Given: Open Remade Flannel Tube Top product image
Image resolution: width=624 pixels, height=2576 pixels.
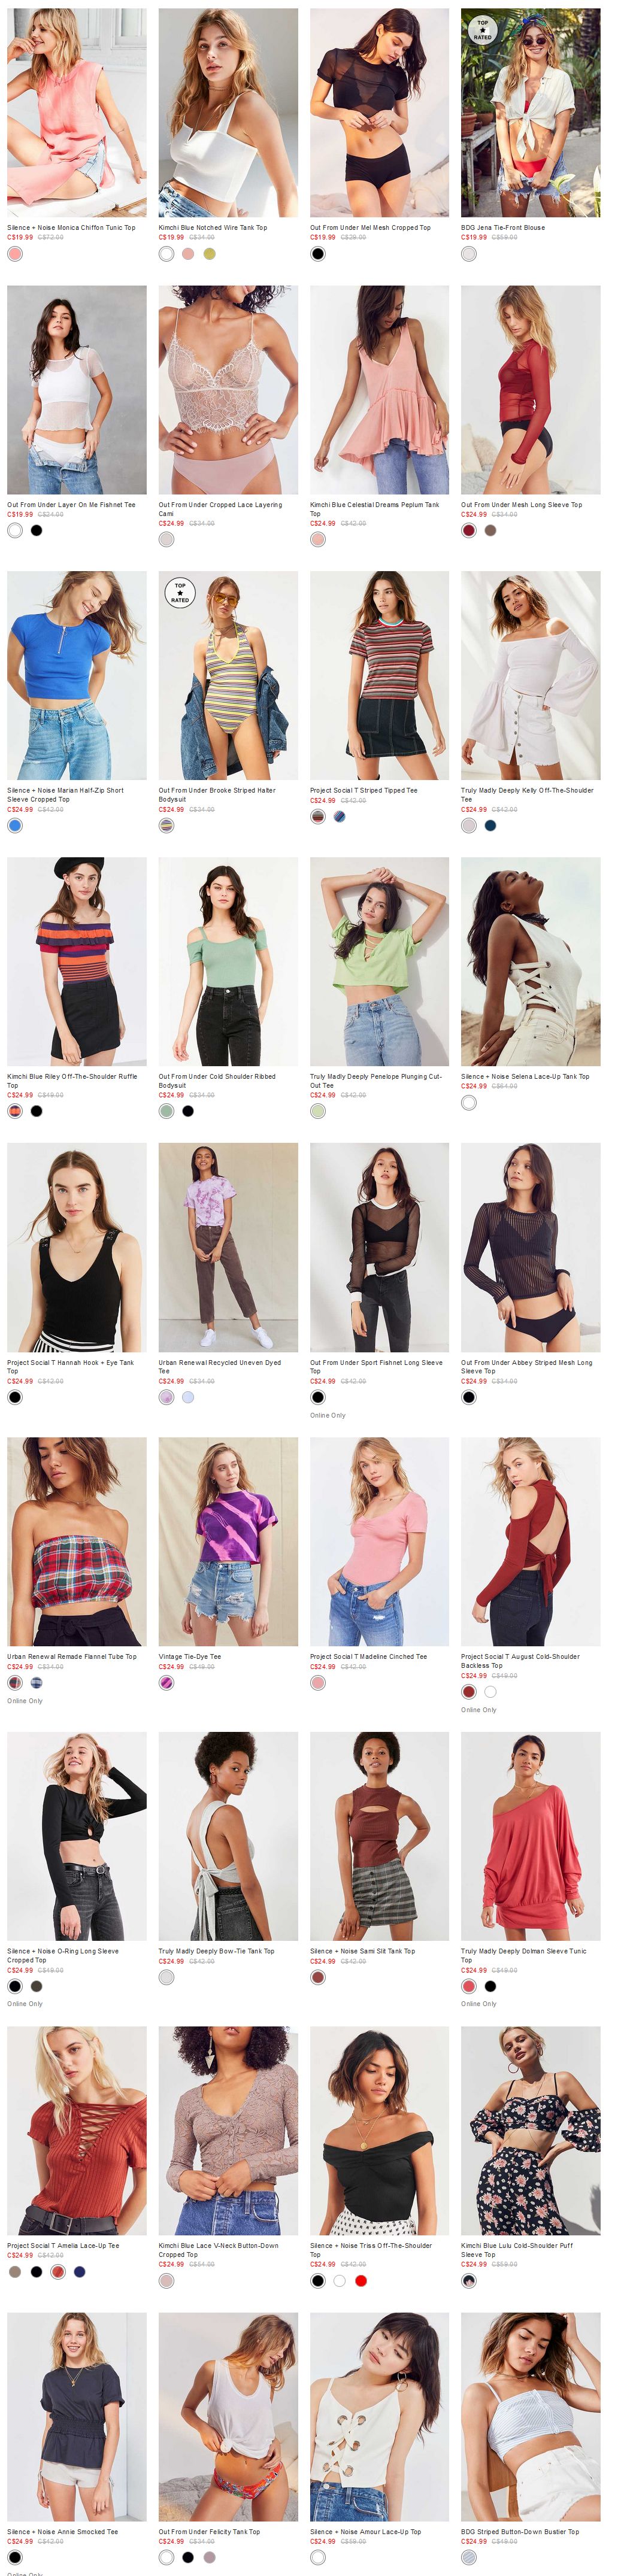Looking at the screenshot, I should [x=77, y=1541].
